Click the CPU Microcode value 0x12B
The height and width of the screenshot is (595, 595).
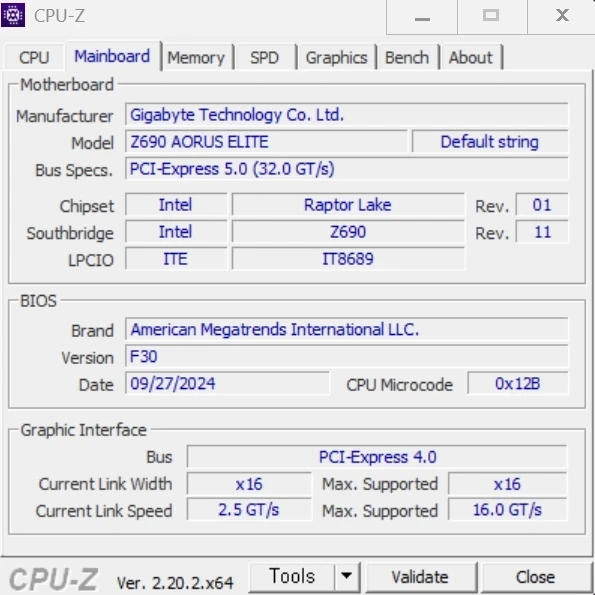point(518,384)
